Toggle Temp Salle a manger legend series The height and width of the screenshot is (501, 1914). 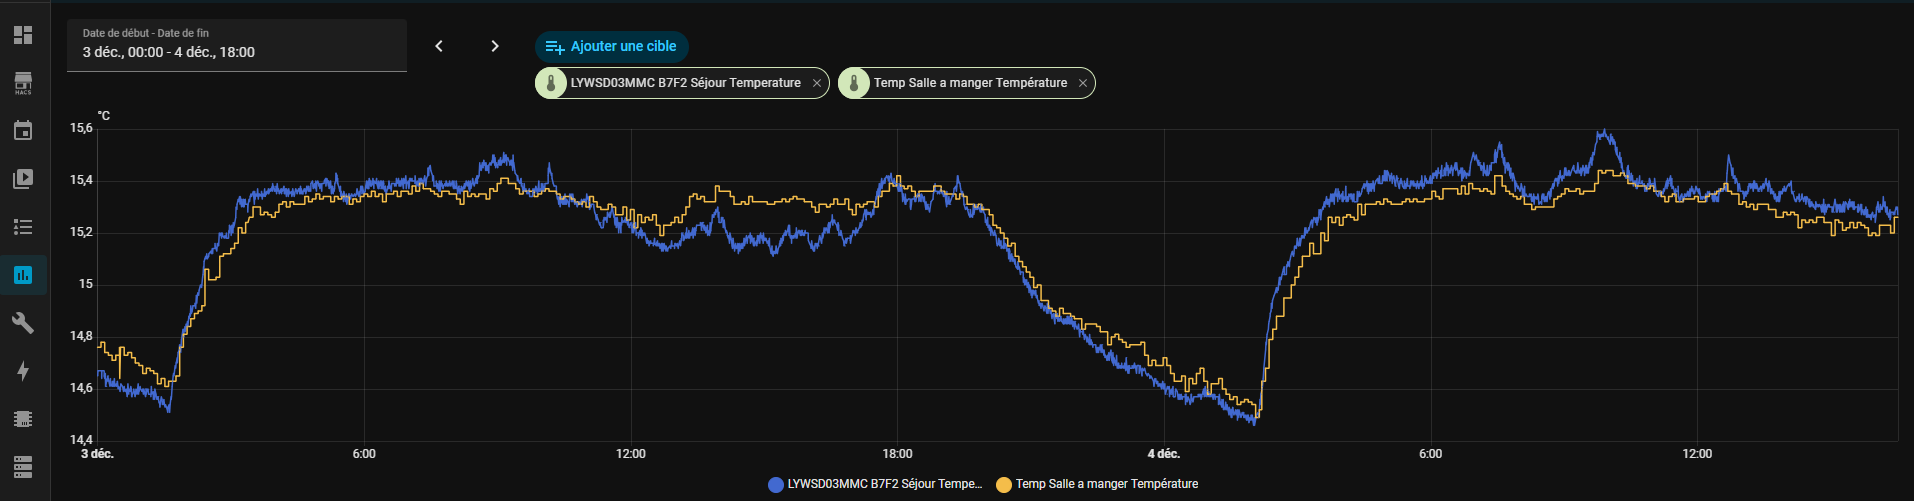point(1098,484)
